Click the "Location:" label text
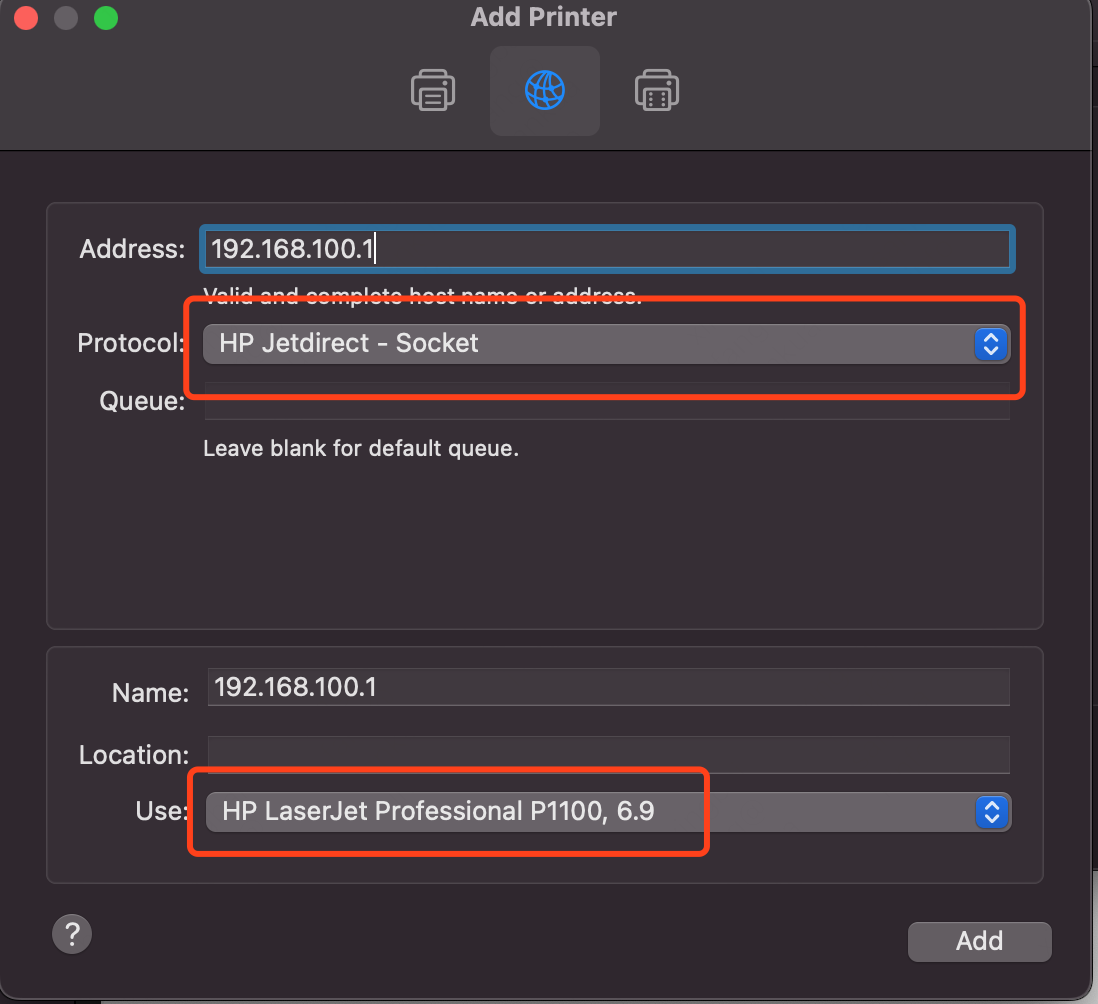This screenshot has width=1098, height=1004. coord(134,755)
